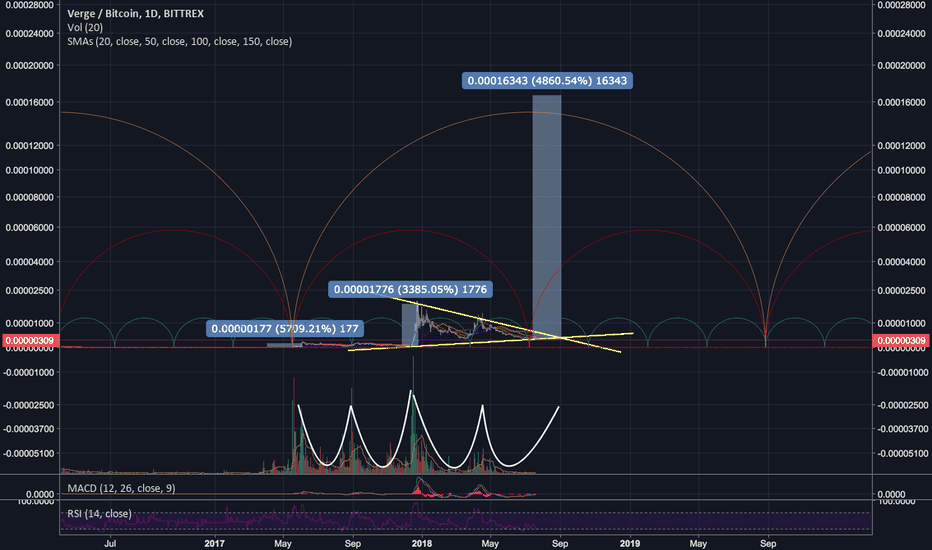Select the descending yellow trendline
Viewport: 932px width, 550px height.
(505, 325)
